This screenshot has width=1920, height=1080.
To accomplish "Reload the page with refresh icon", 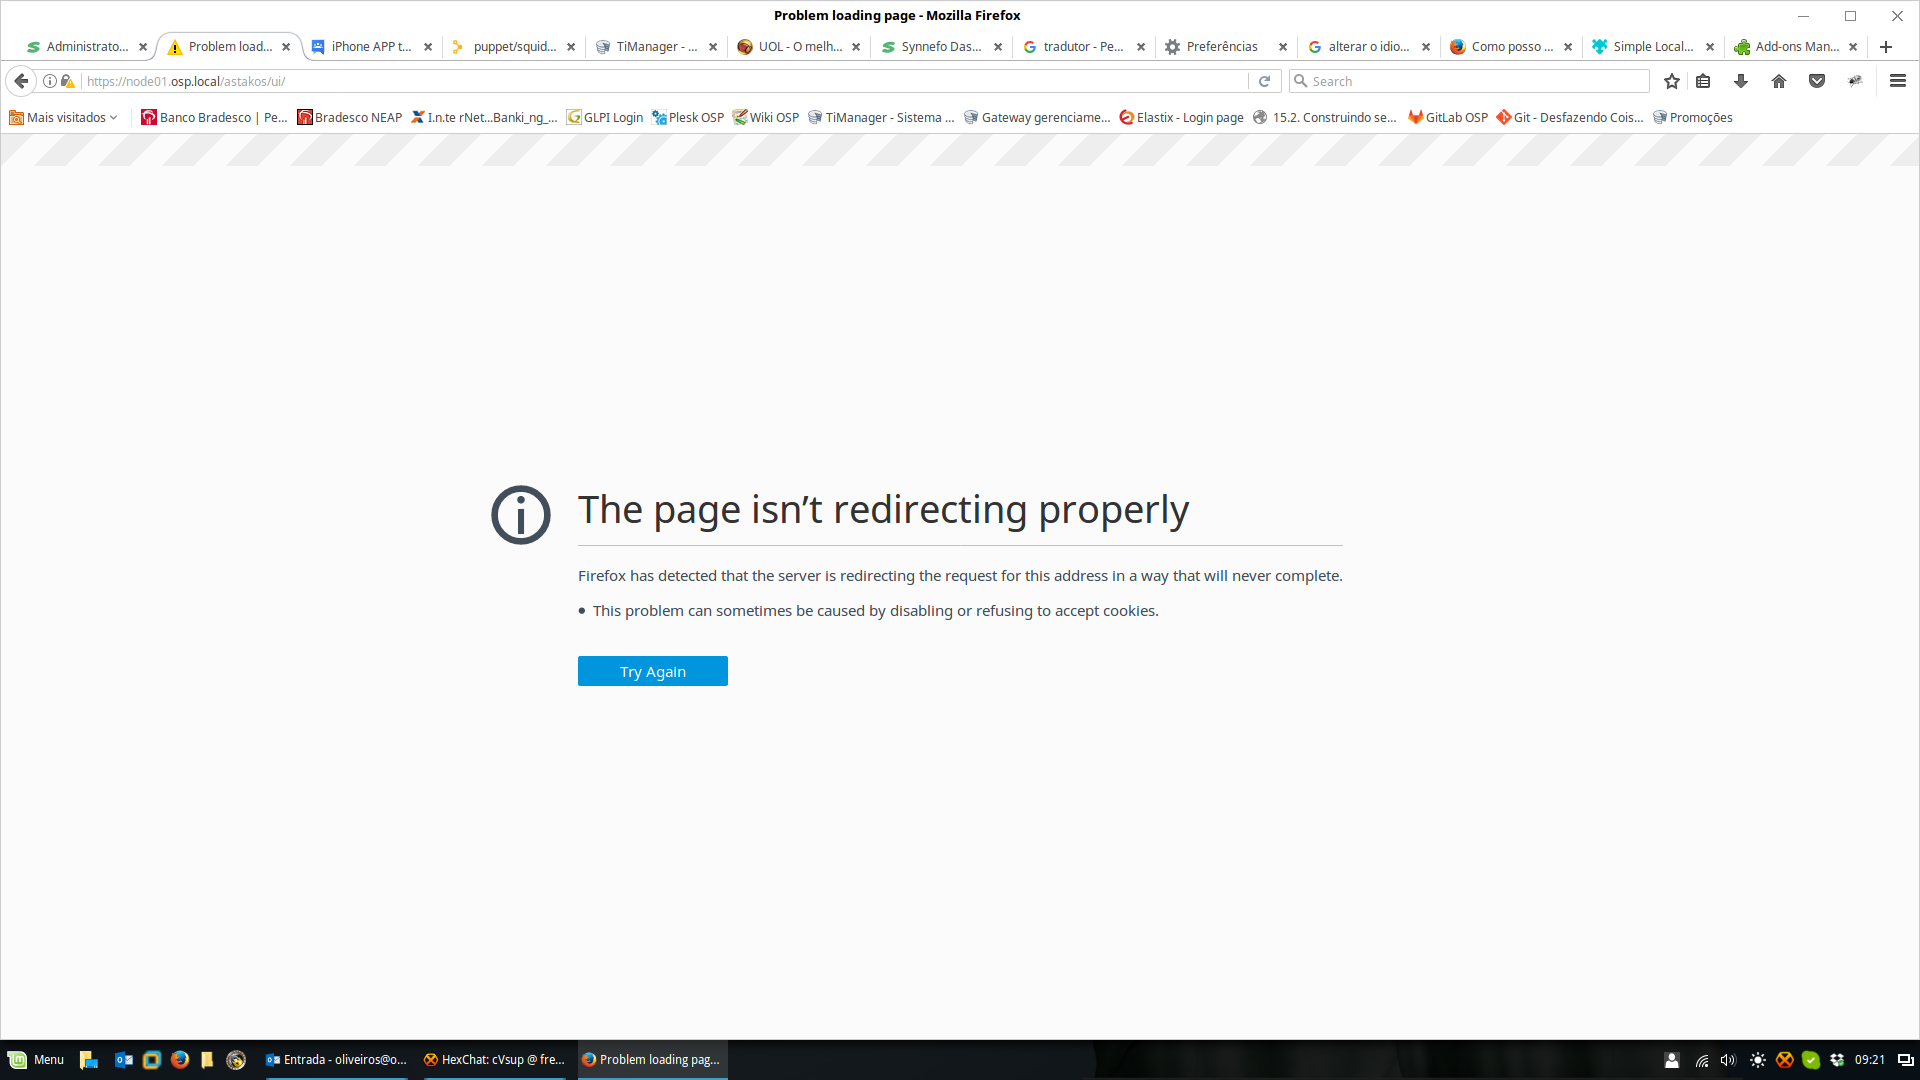I will pos(1264,81).
